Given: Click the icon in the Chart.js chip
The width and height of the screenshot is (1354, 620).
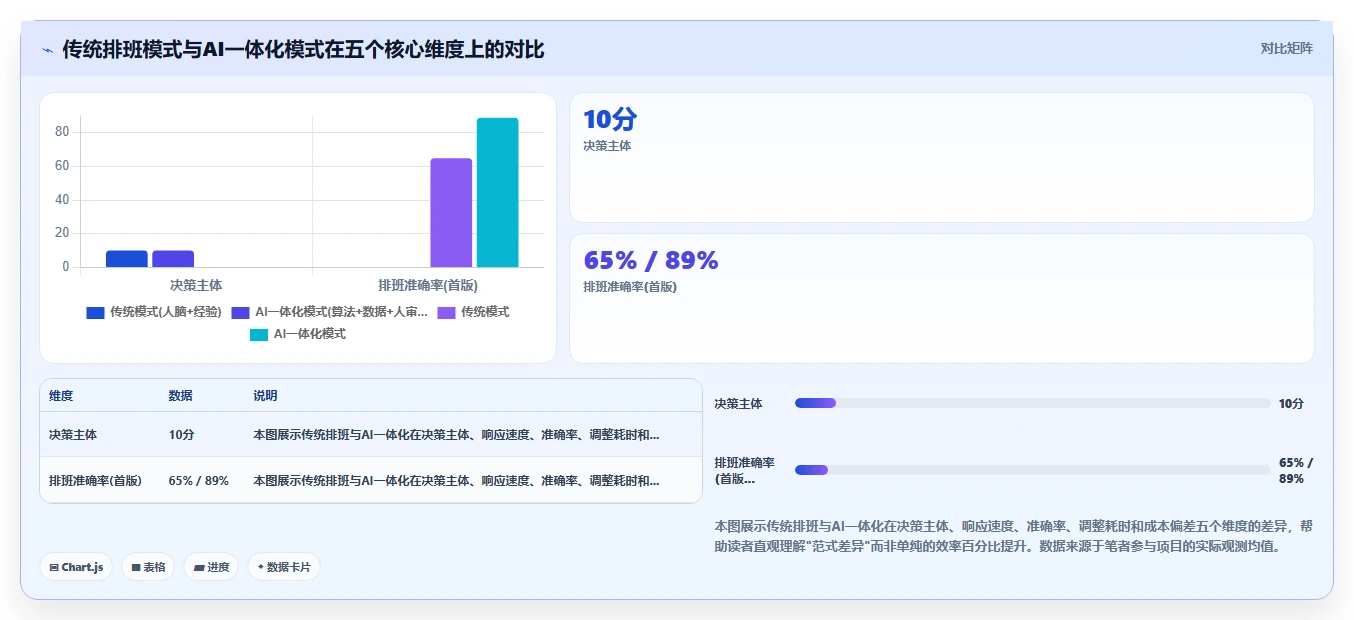Looking at the screenshot, I should (x=54, y=567).
